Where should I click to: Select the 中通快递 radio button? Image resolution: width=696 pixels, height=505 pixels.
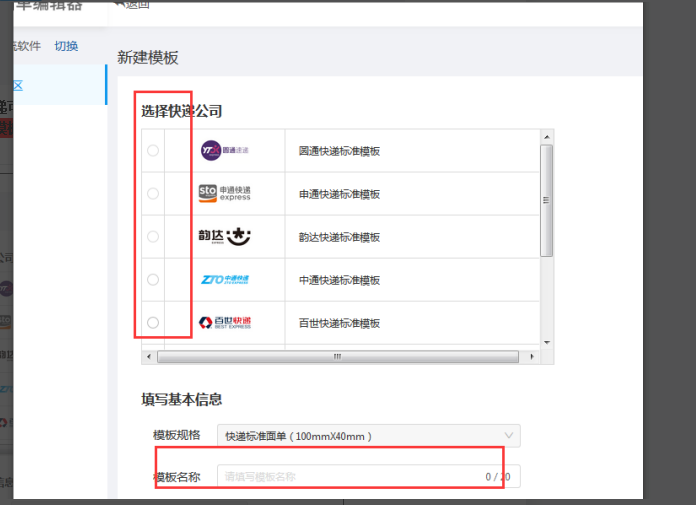[153, 280]
